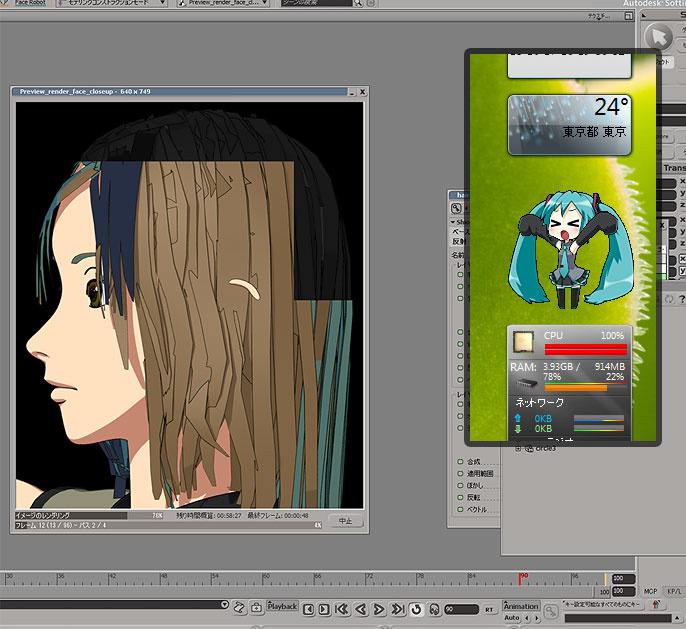Toggle the loop playback icon
Screen dimensions: 686x629
click(x=415, y=609)
